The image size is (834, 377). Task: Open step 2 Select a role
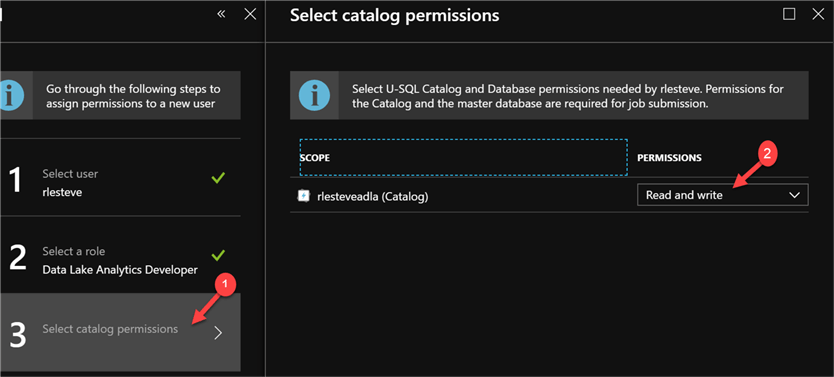120,255
